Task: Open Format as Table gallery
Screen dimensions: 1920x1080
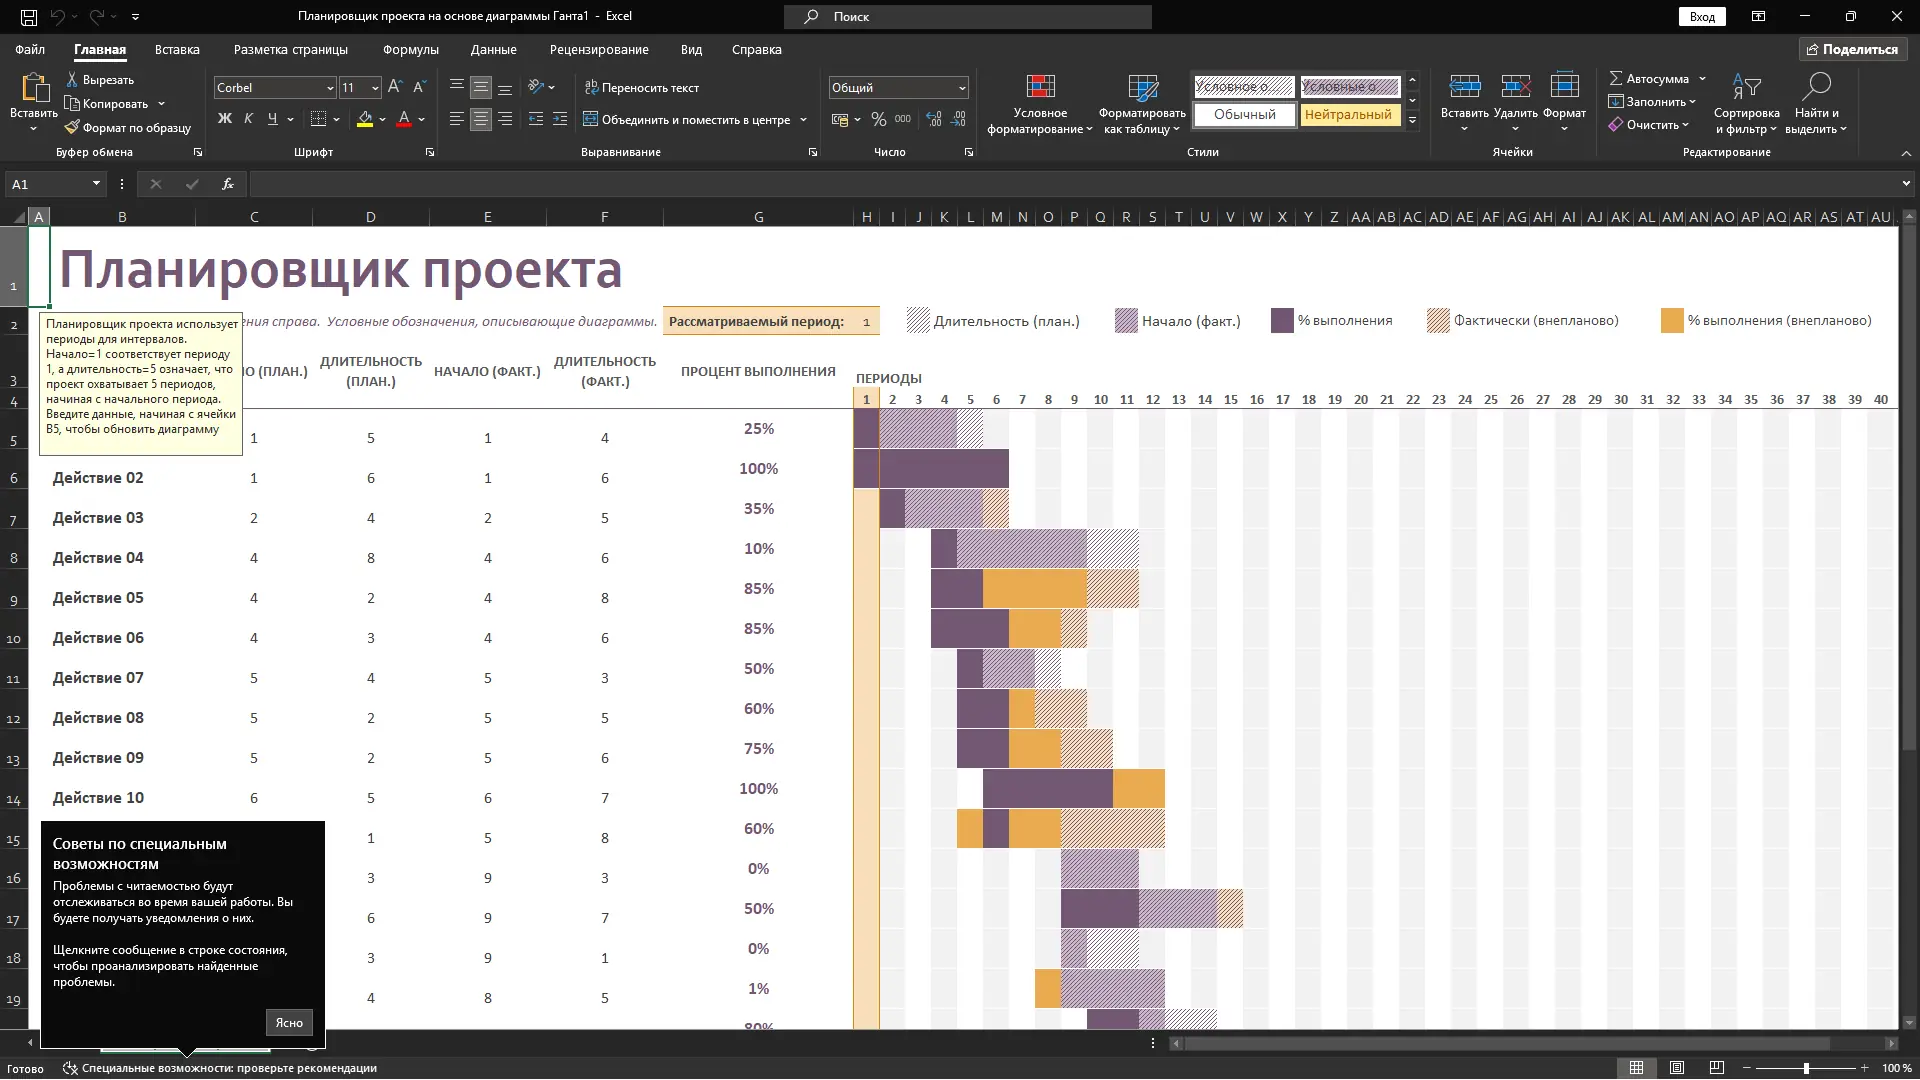Action: tap(1142, 88)
